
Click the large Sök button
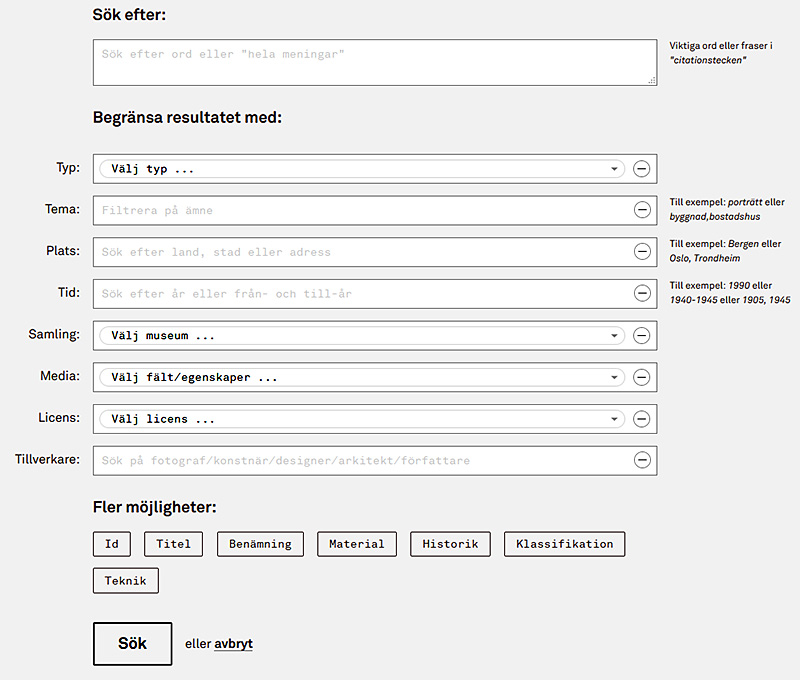click(x=133, y=644)
